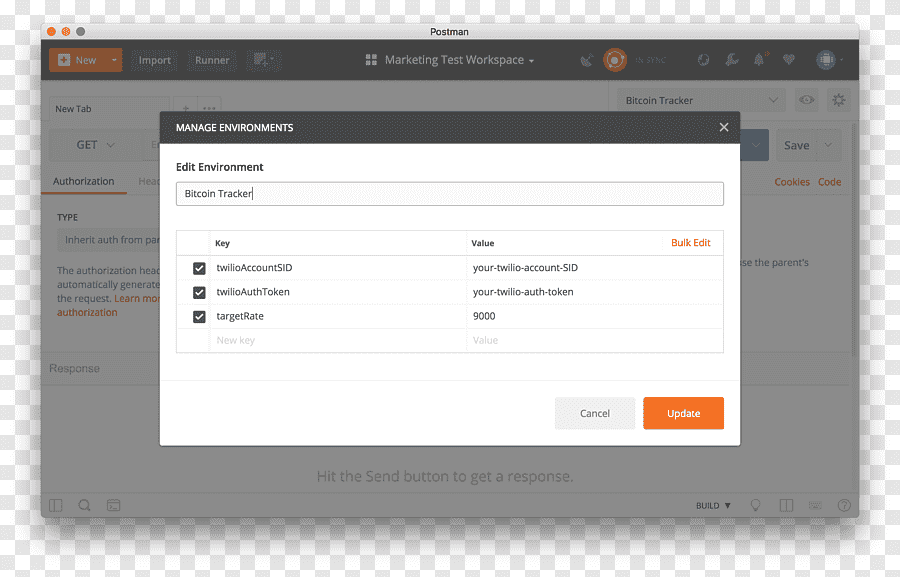Click the new window icon button
This screenshot has height=577, width=900.
click(x=264, y=60)
